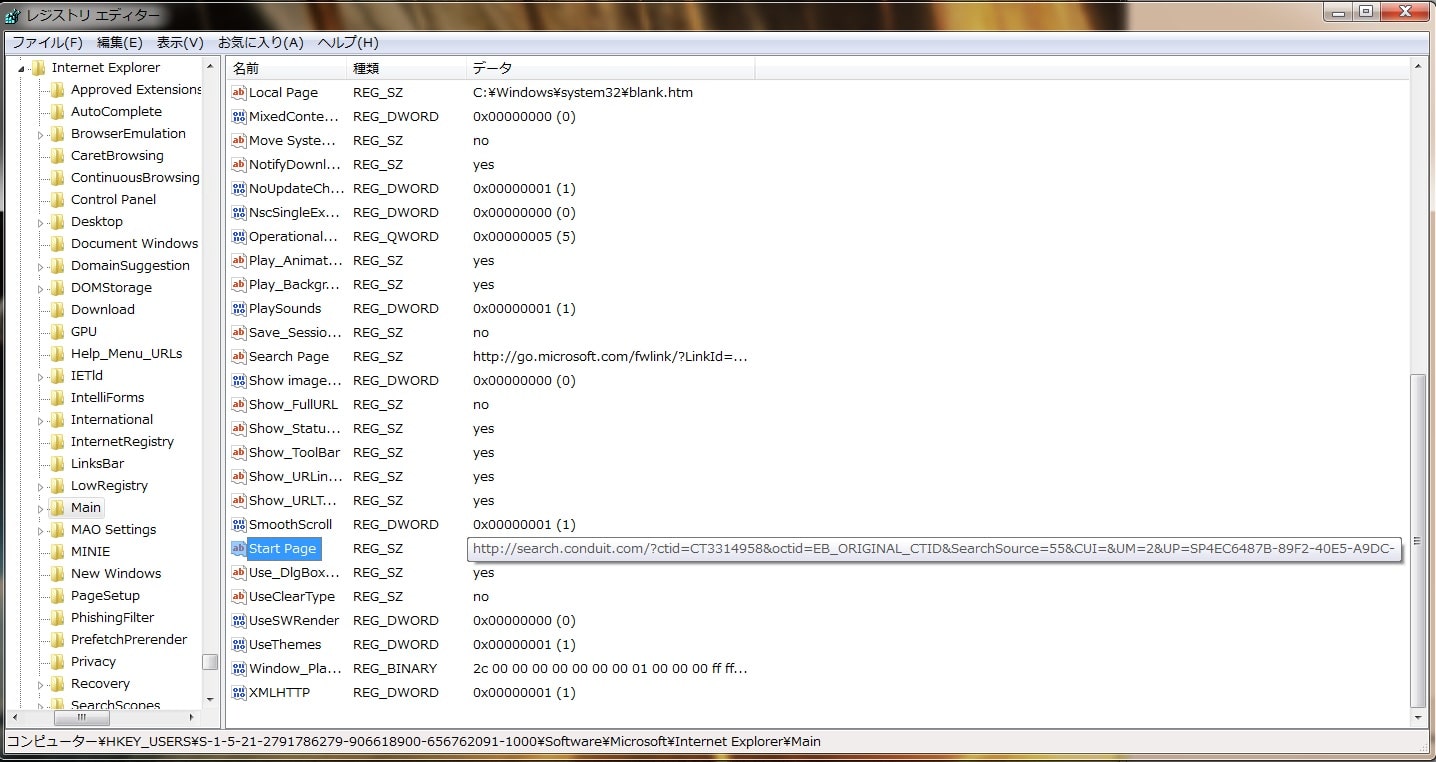Select the New Windows key
The image size is (1436, 762).
coord(116,573)
